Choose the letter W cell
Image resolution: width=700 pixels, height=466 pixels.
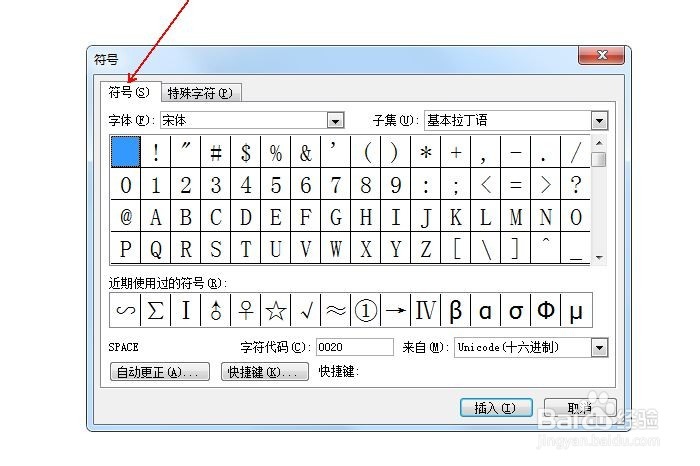[335, 248]
